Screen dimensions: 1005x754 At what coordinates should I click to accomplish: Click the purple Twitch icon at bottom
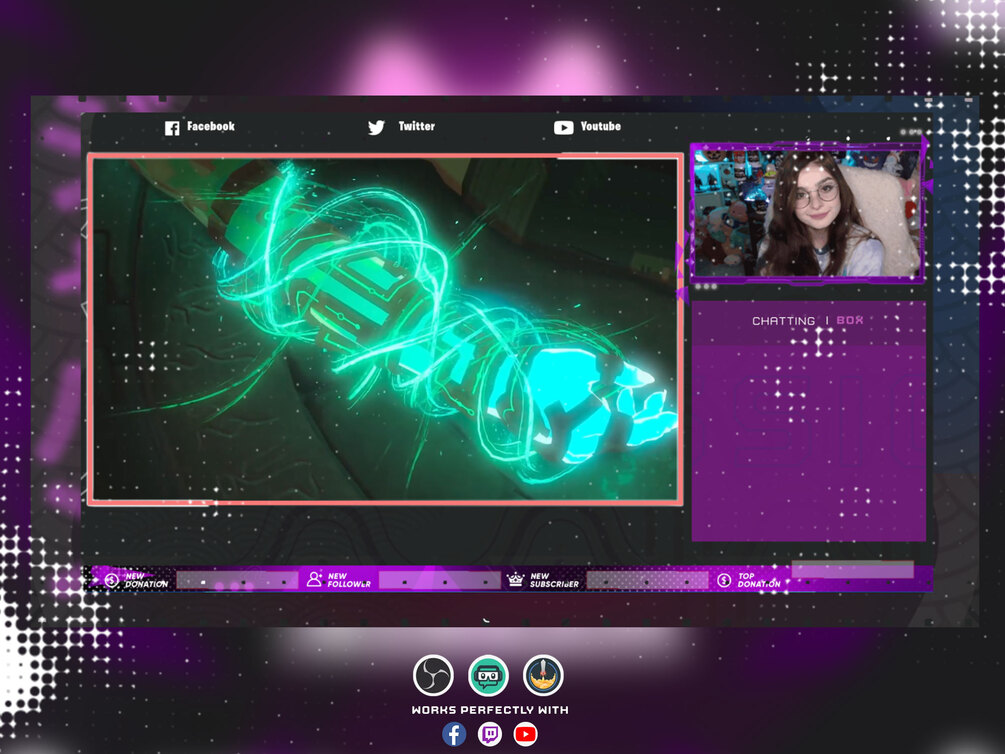point(490,734)
